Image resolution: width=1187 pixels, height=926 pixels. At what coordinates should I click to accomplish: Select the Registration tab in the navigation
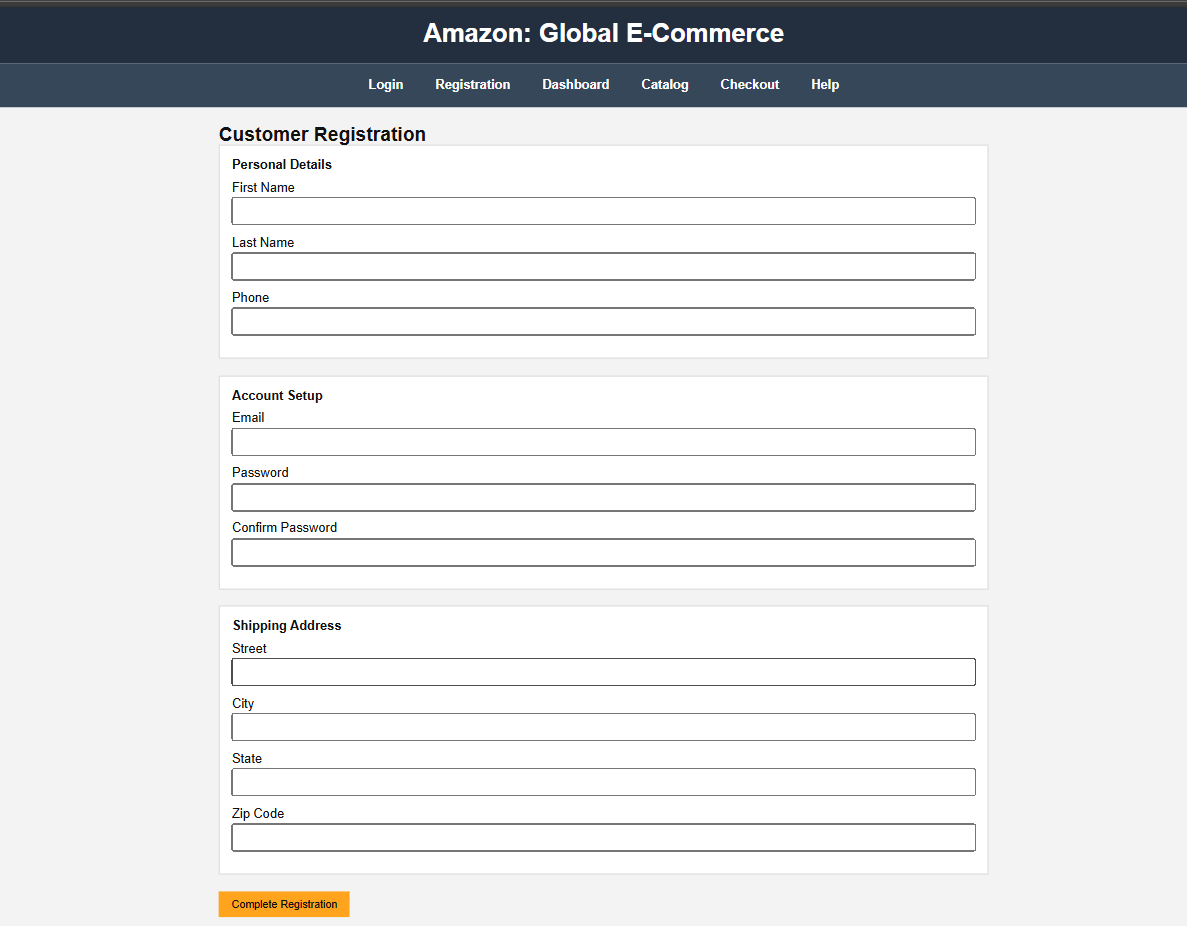click(472, 84)
